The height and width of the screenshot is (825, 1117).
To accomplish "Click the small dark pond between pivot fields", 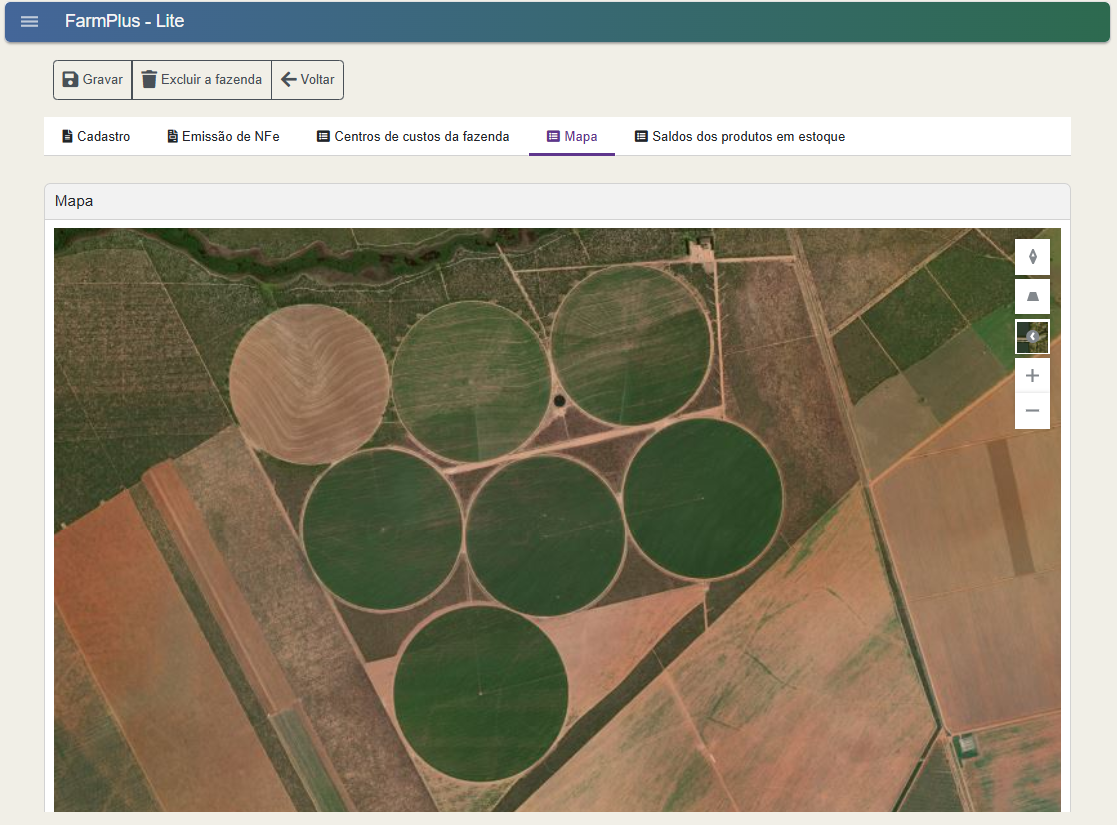I will (558, 401).
